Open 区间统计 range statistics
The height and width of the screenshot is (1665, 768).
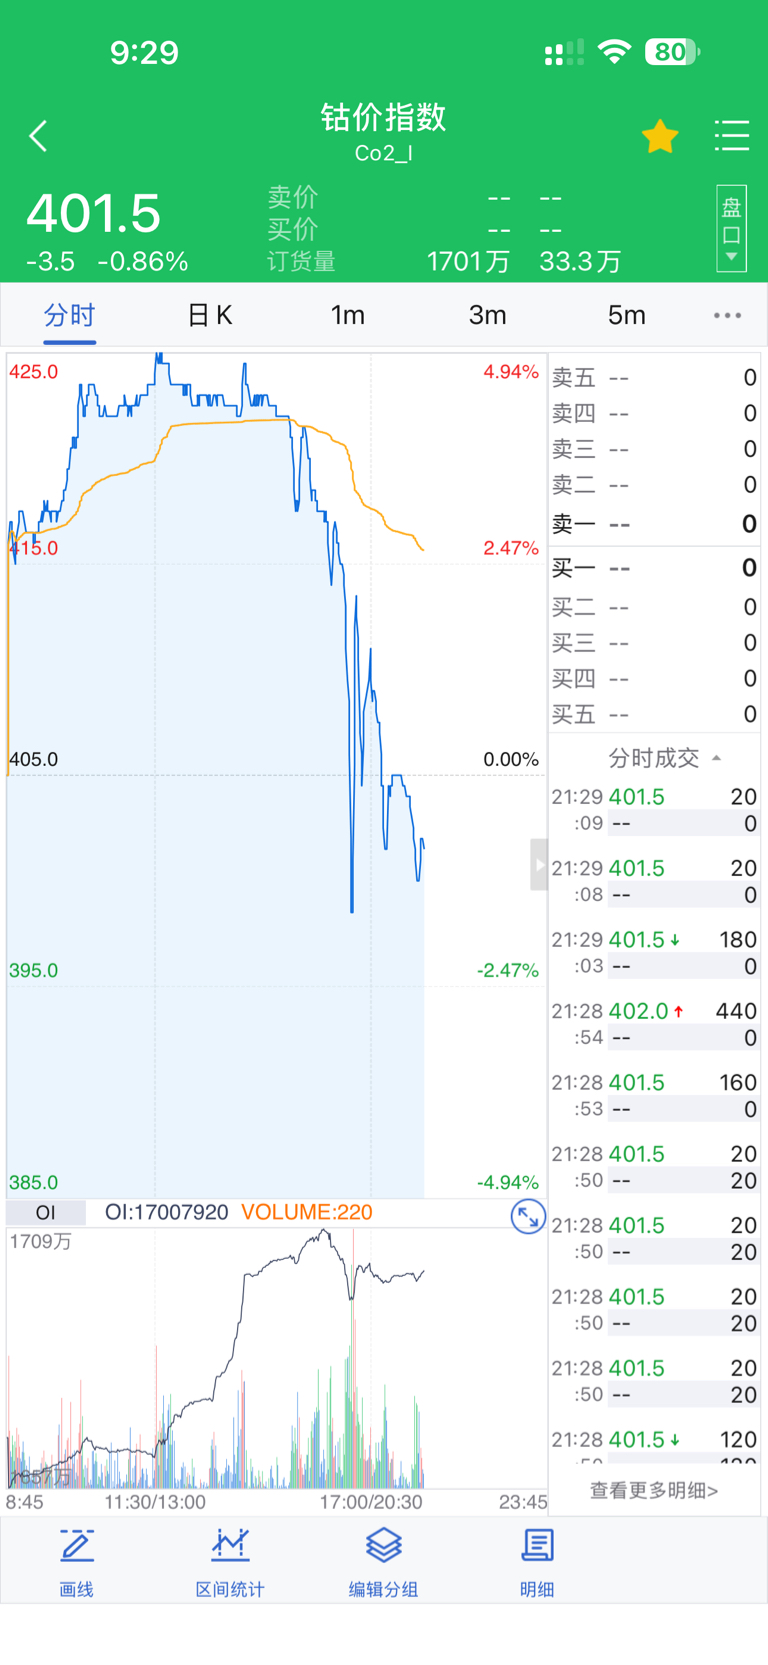[x=230, y=1562]
